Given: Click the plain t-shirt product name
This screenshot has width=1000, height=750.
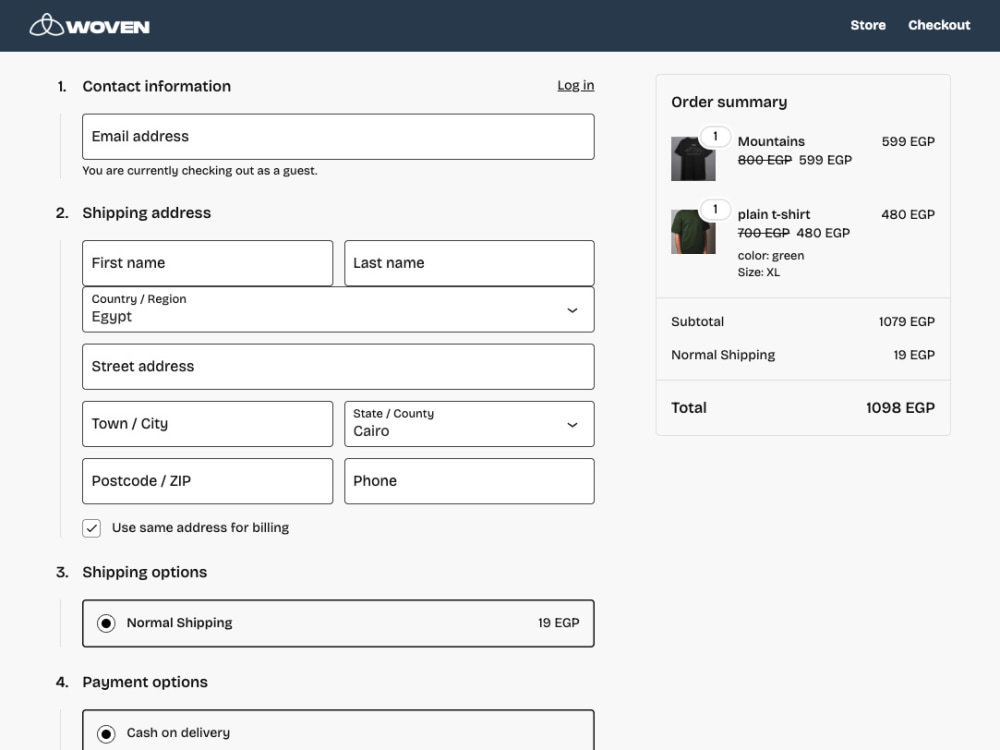Looking at the screenshot, I should (x=774, y=214).
